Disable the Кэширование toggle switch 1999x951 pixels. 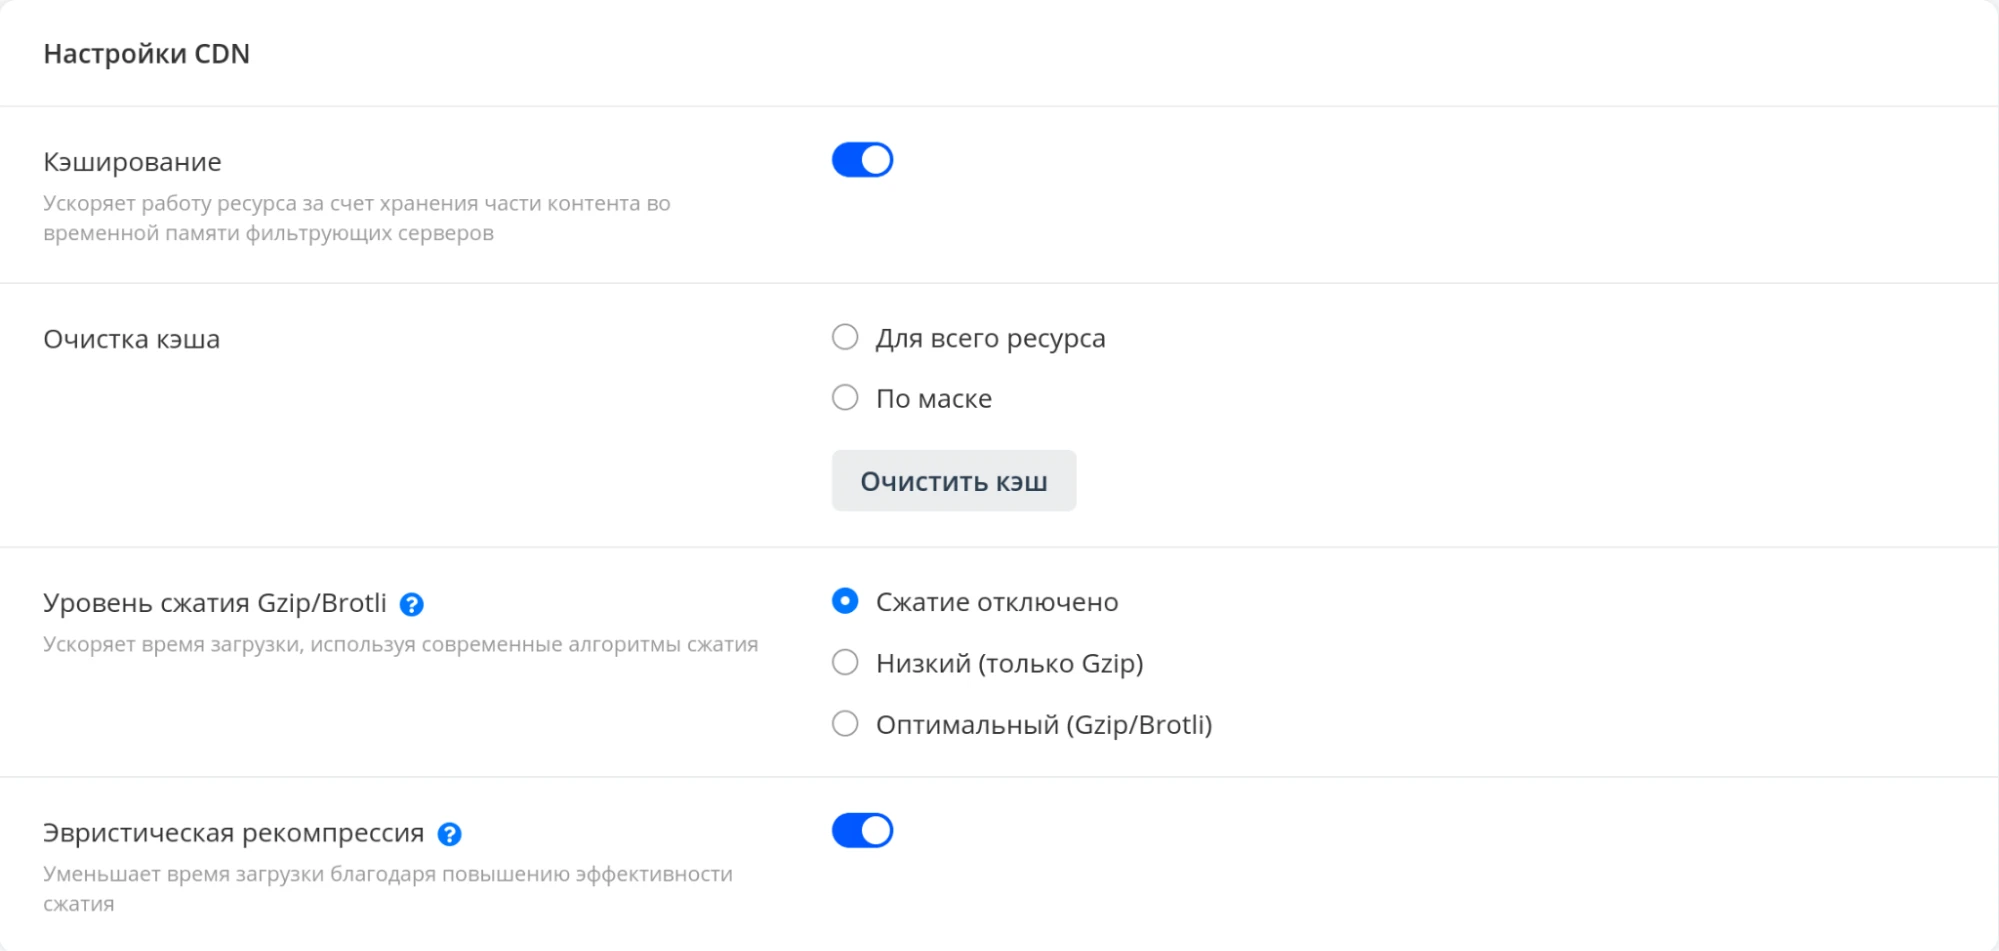[x=862, y=159]
